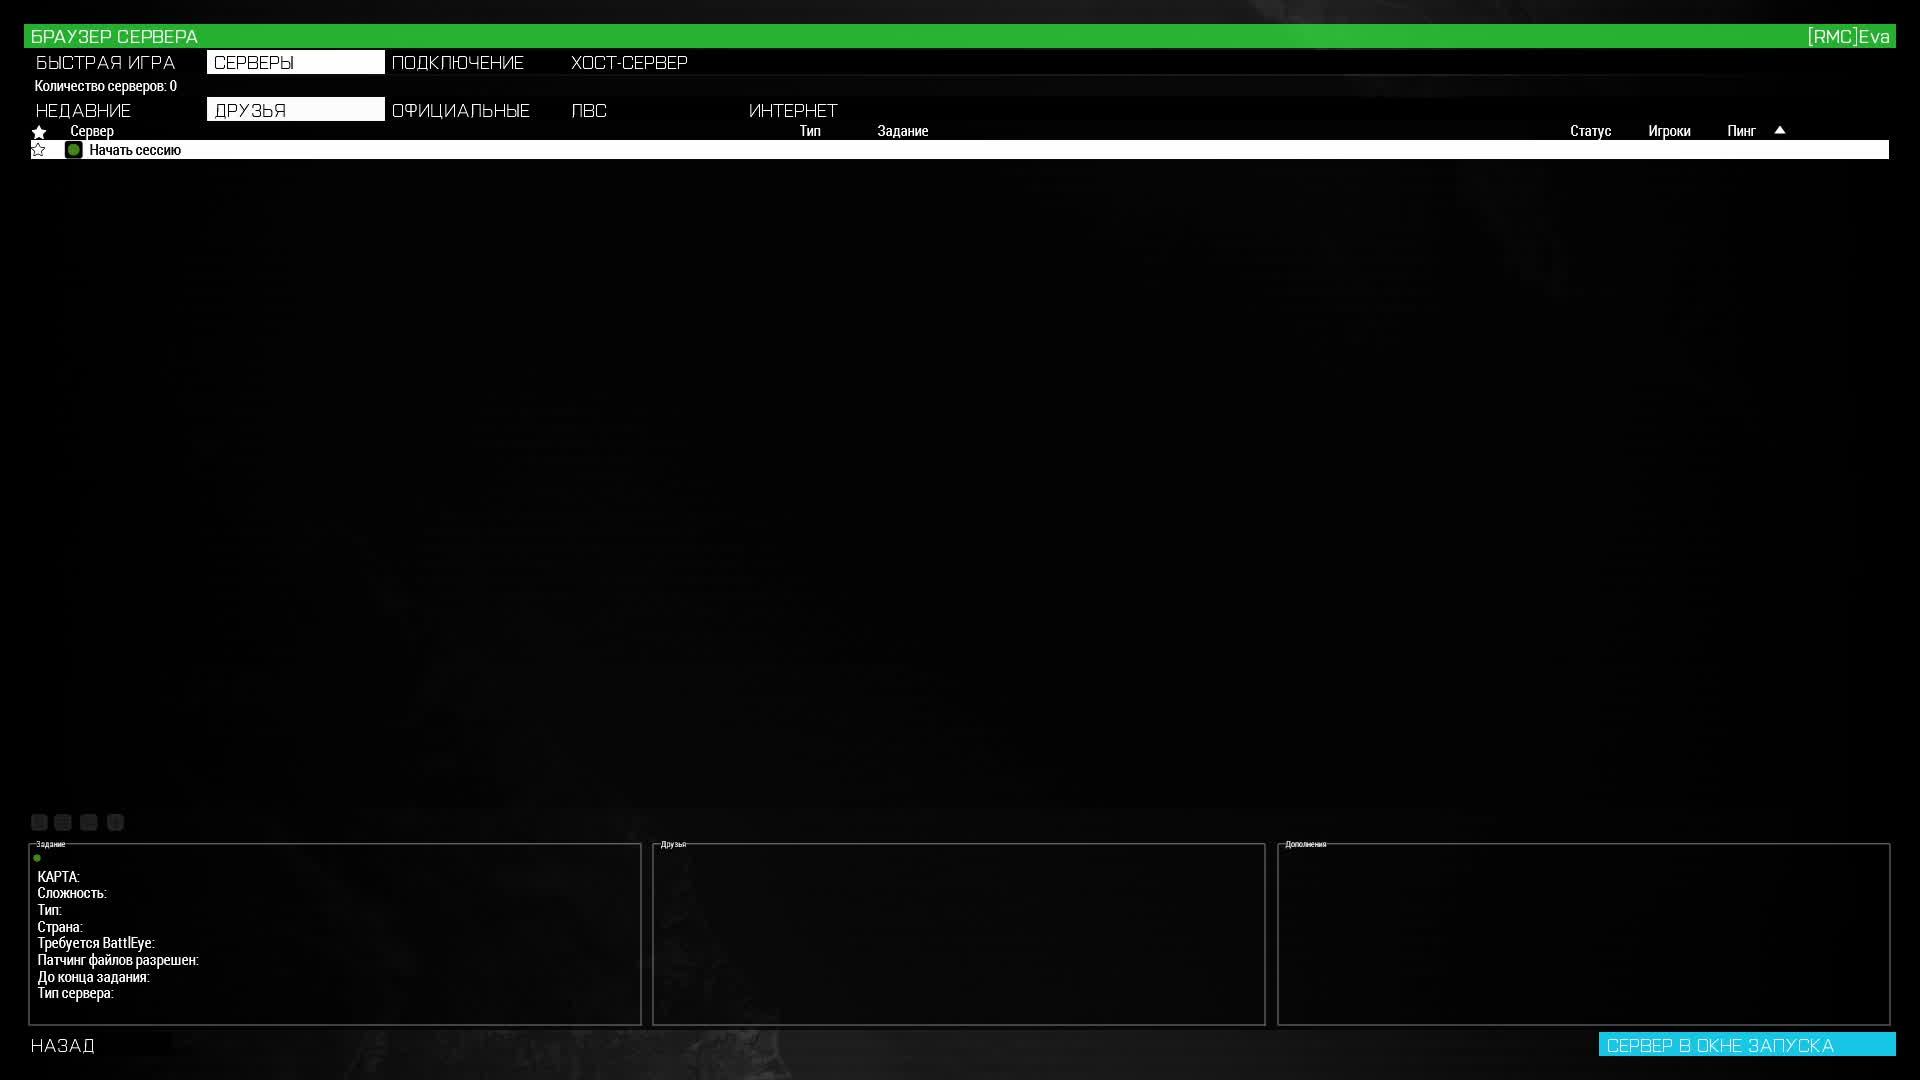Show НЕДАВНИЕ servers filter
The height and width of the screenshot is (1080, 1920).
click(84, 110)
